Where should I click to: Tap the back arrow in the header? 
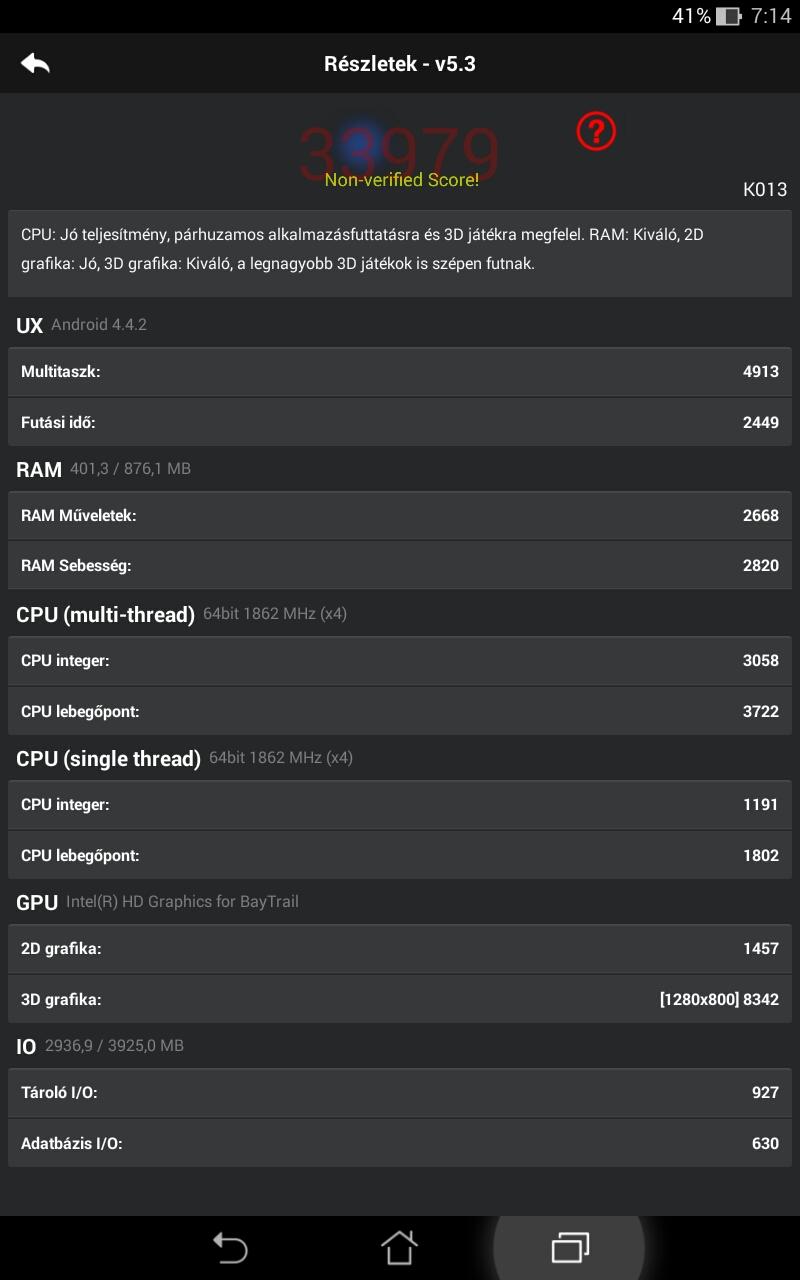[x=35, y=63]
